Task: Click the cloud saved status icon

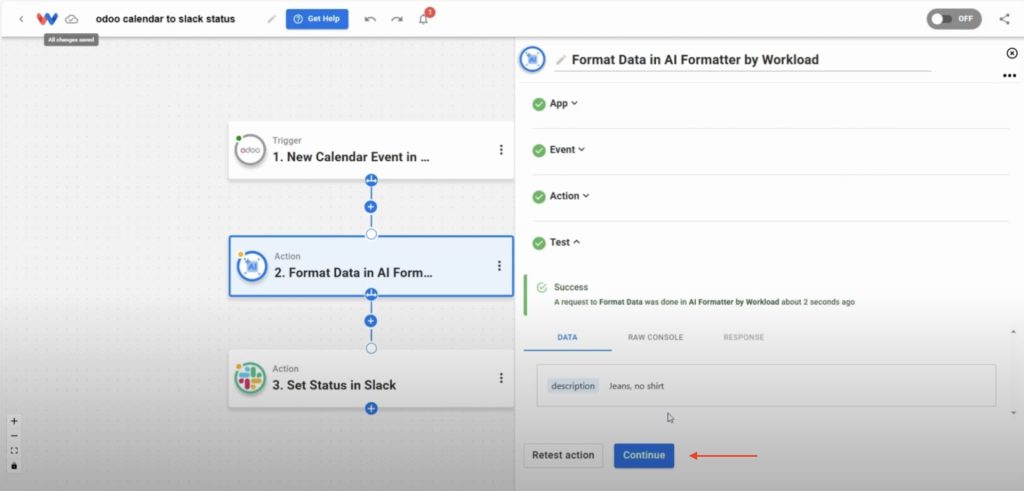Action: pos(72,19)
